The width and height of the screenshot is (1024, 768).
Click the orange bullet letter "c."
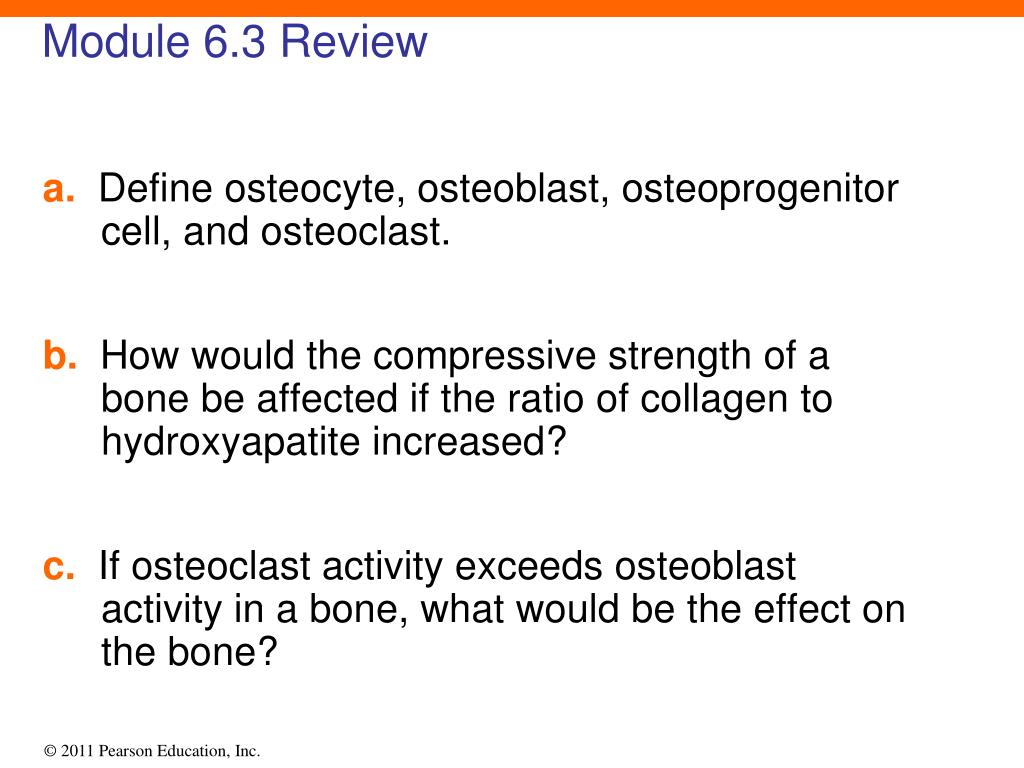[x=59, y=566]
